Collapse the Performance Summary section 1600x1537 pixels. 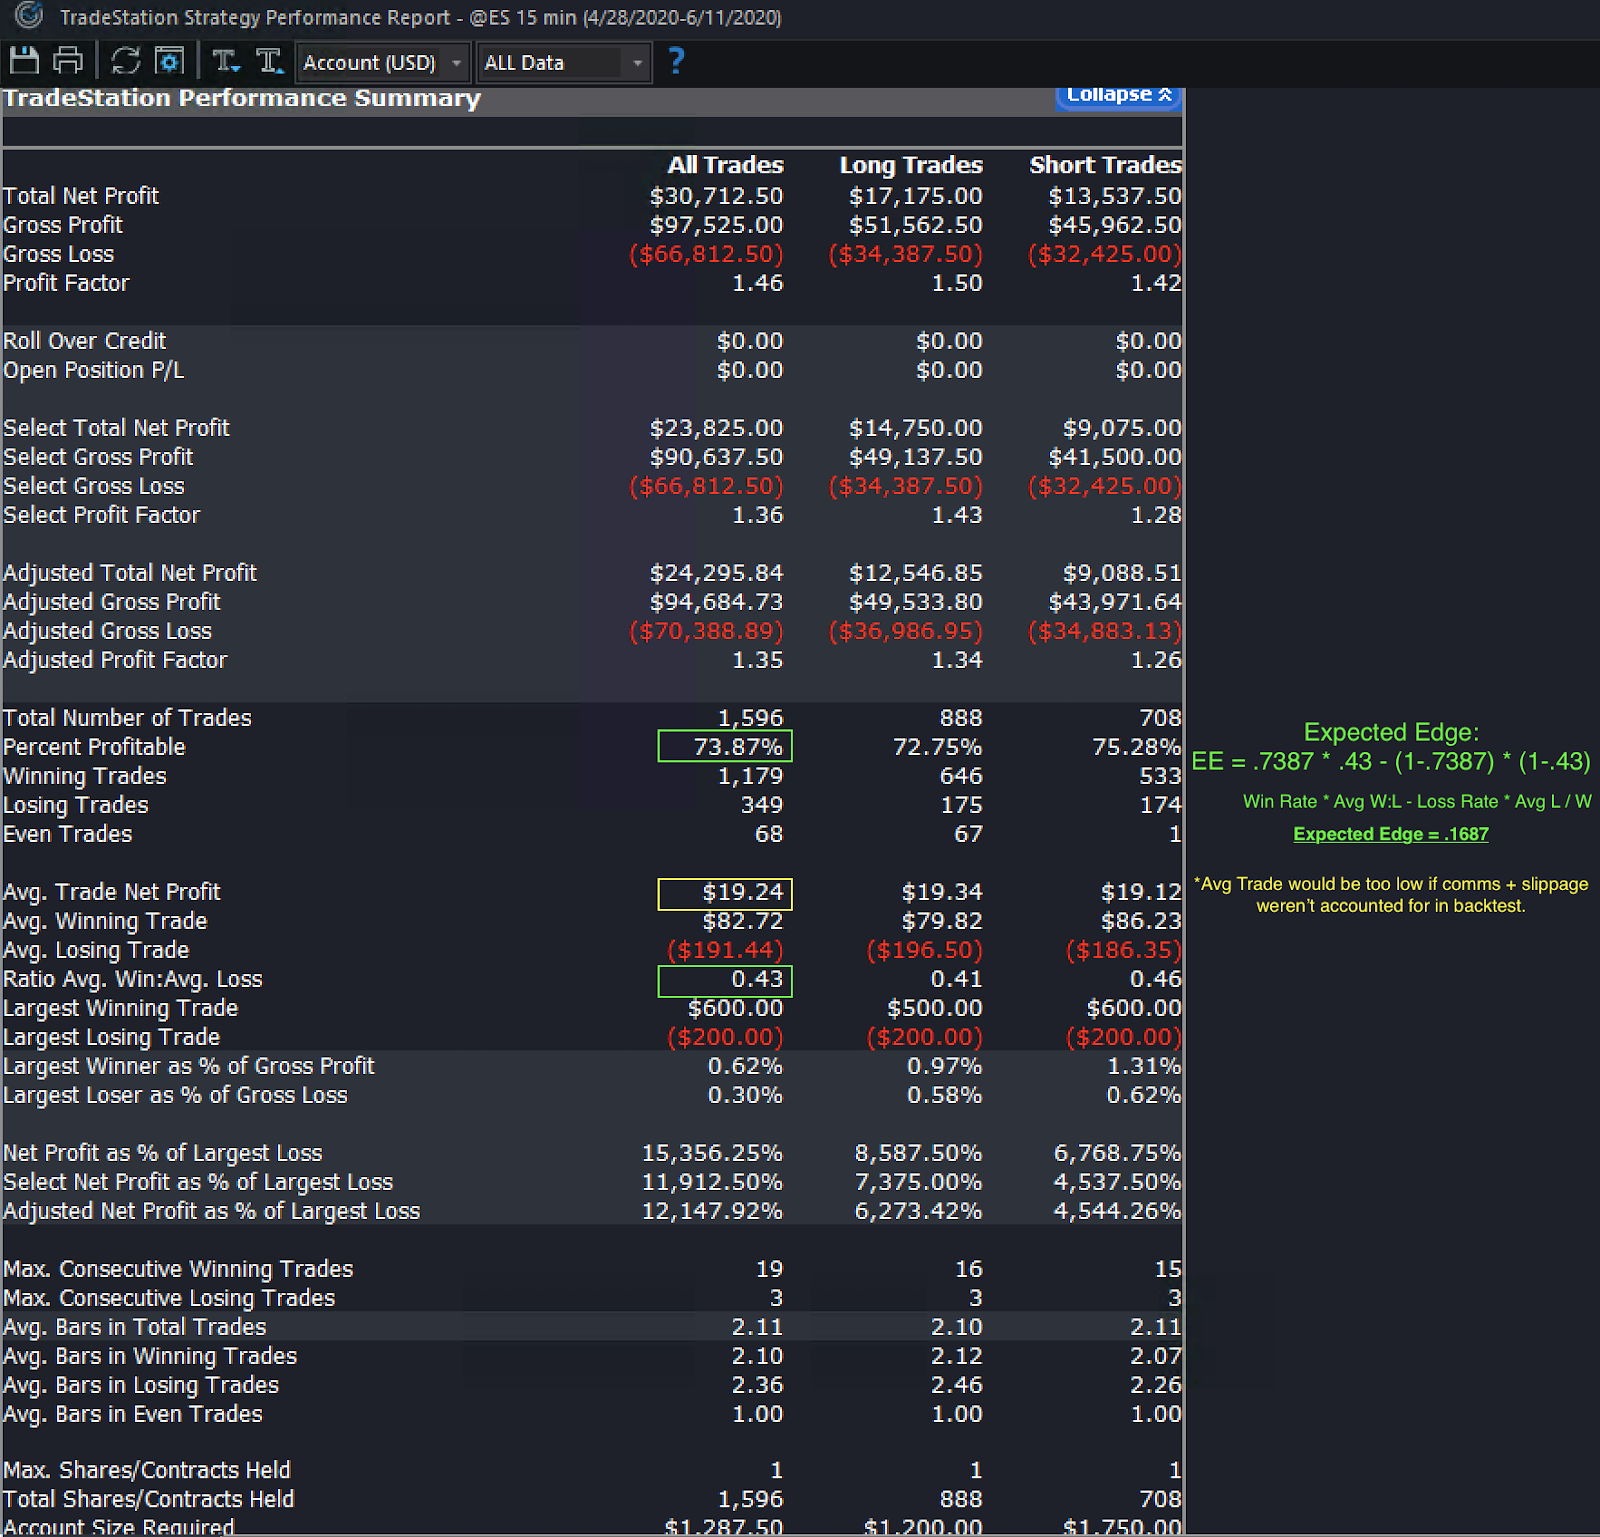pos(1119,95)
